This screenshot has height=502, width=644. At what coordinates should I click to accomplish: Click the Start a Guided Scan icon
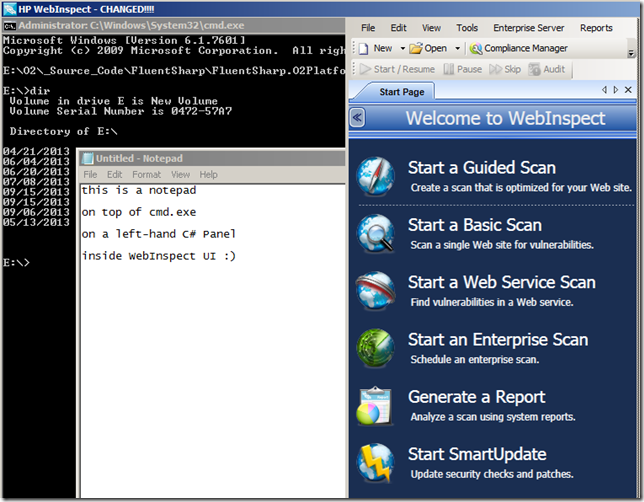coord(377,176)
